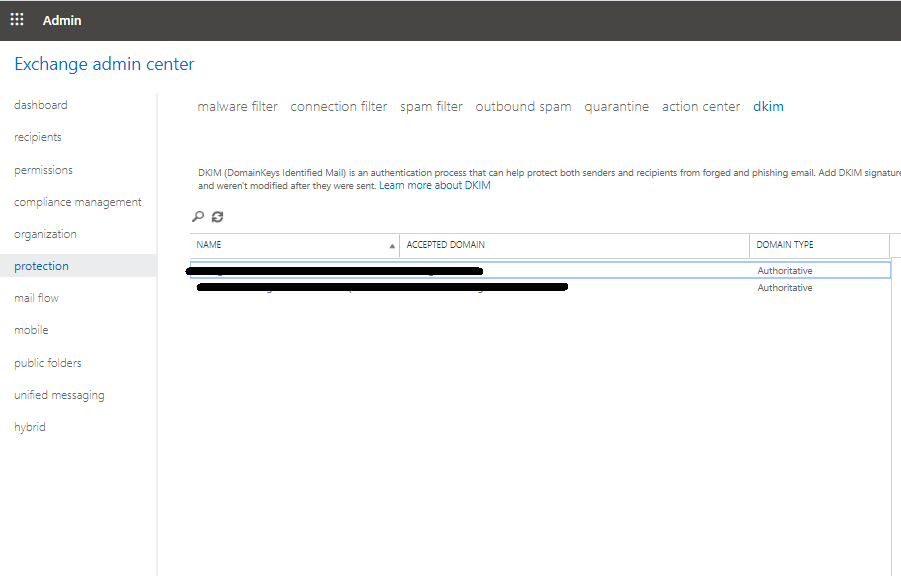Screen dimensions: 901x576
Task: View the outbound spam tab
Action: point(523,106)
